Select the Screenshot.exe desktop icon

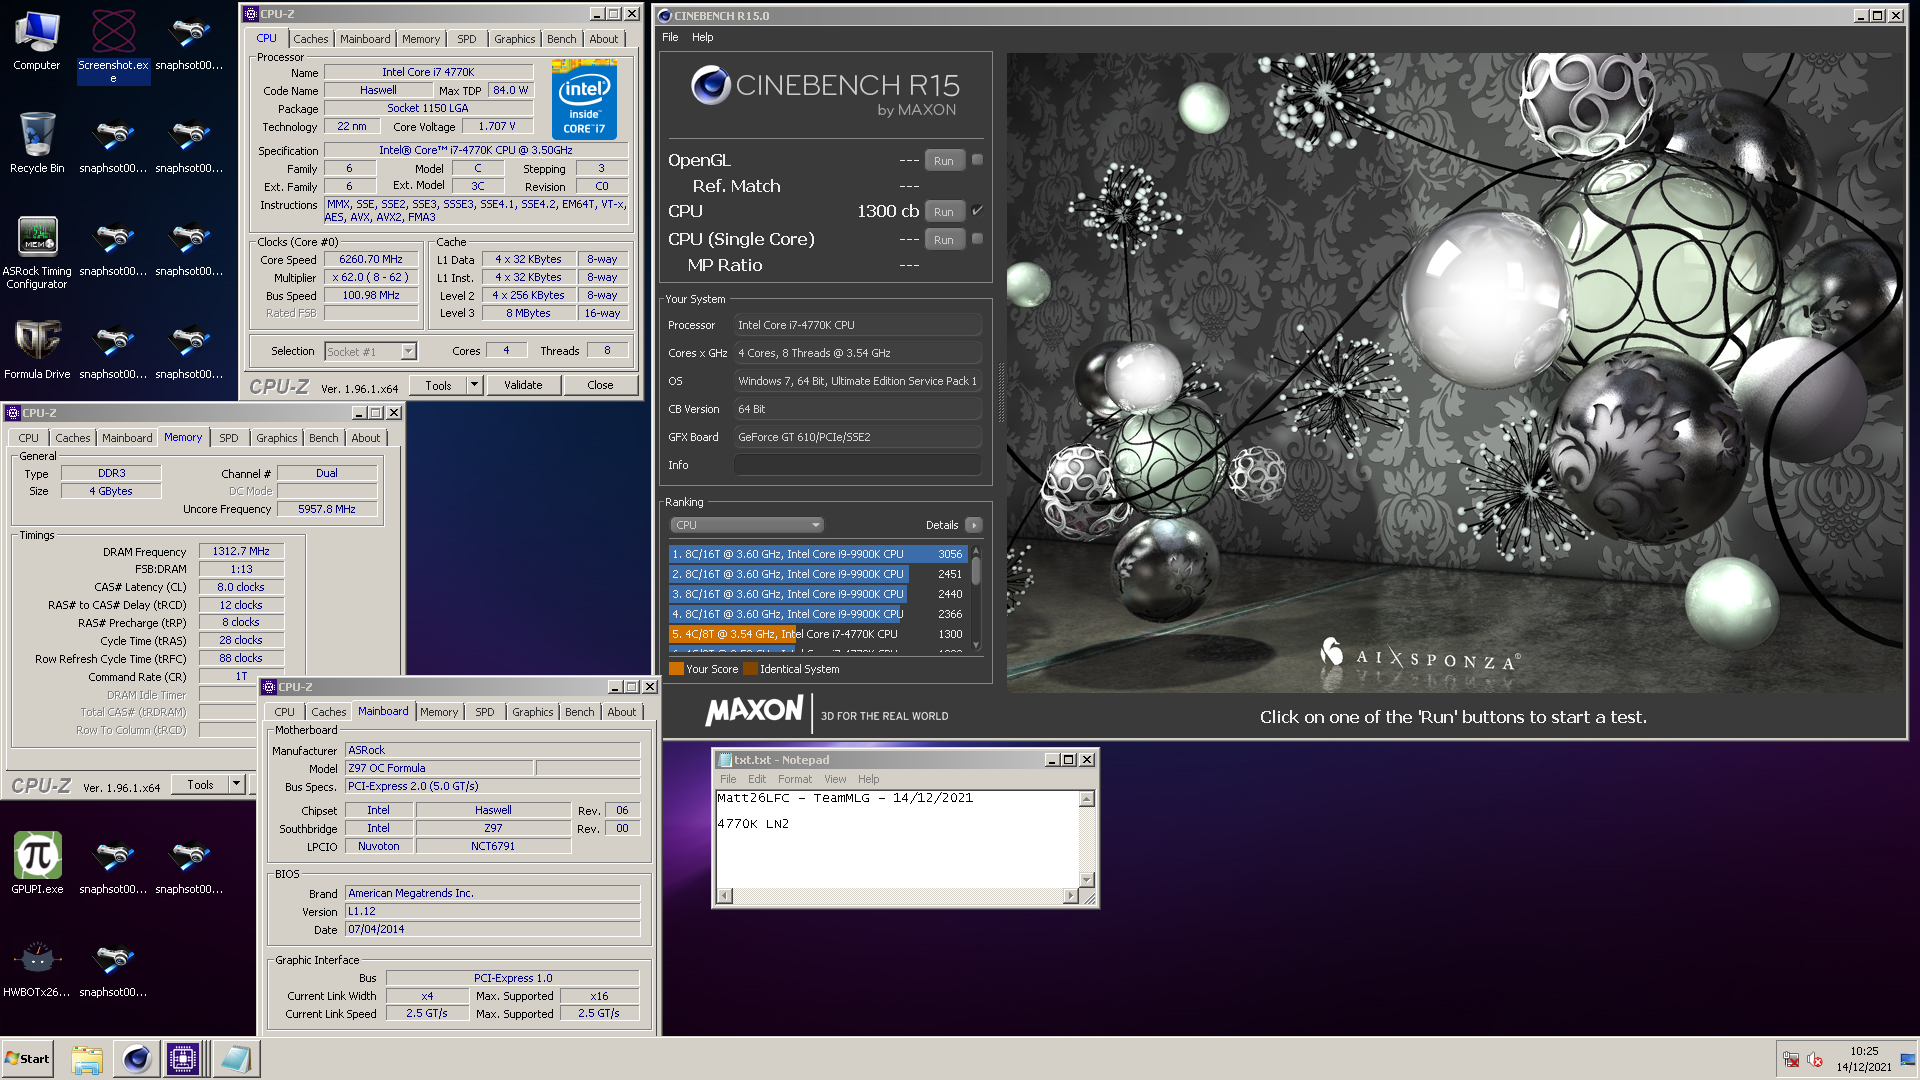[113, 45]
